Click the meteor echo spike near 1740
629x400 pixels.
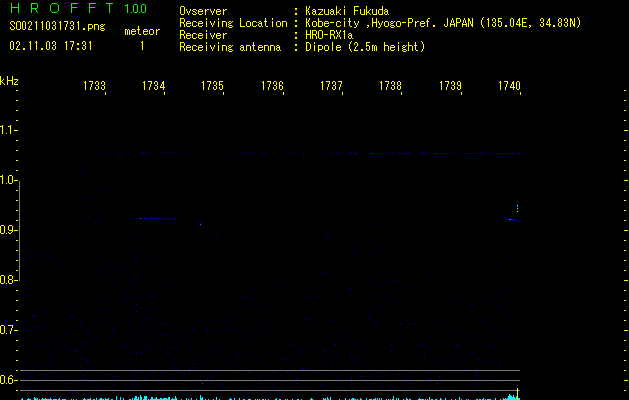[x=516, y=214]
